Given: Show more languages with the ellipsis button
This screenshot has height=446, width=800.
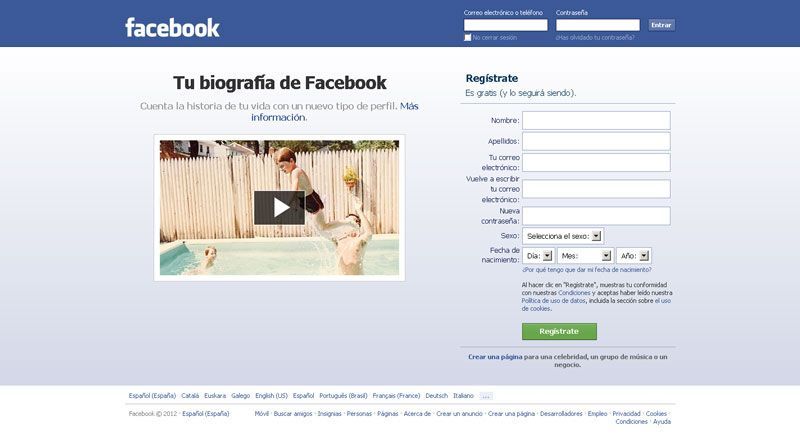Looking at the screenshot, I should click(x=486, y=396).
